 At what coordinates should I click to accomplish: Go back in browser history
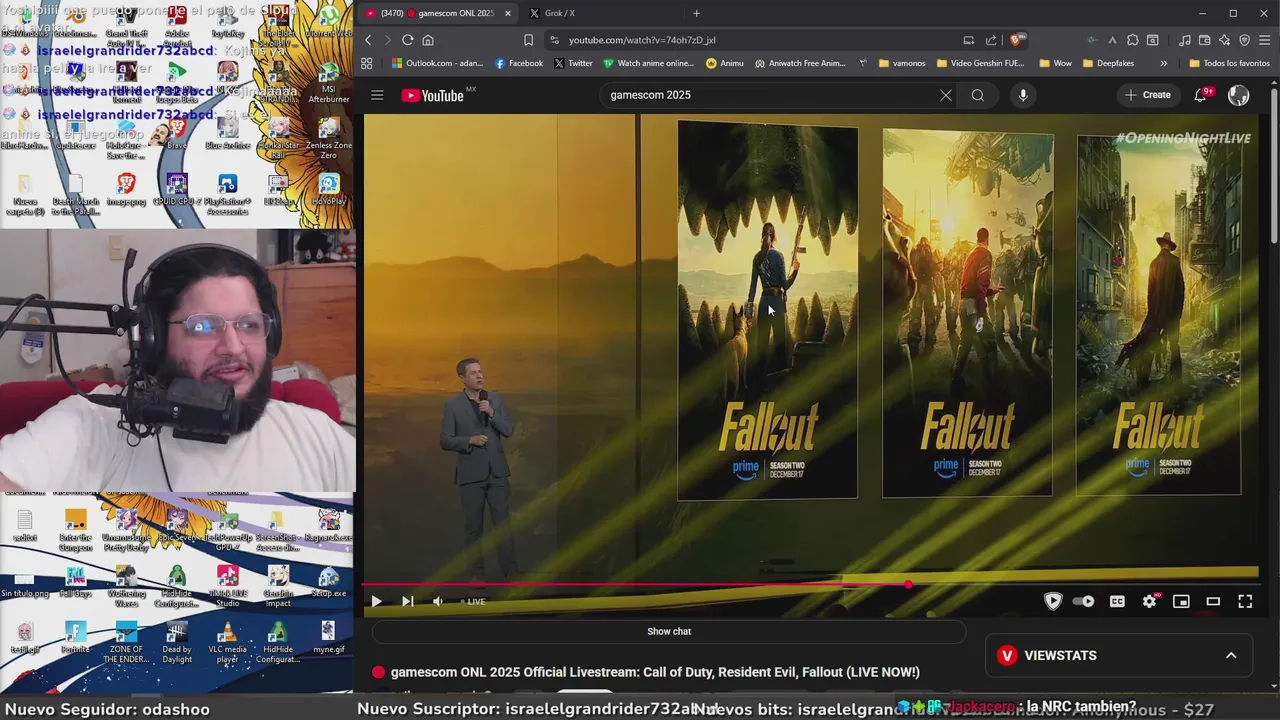point(368,40)
